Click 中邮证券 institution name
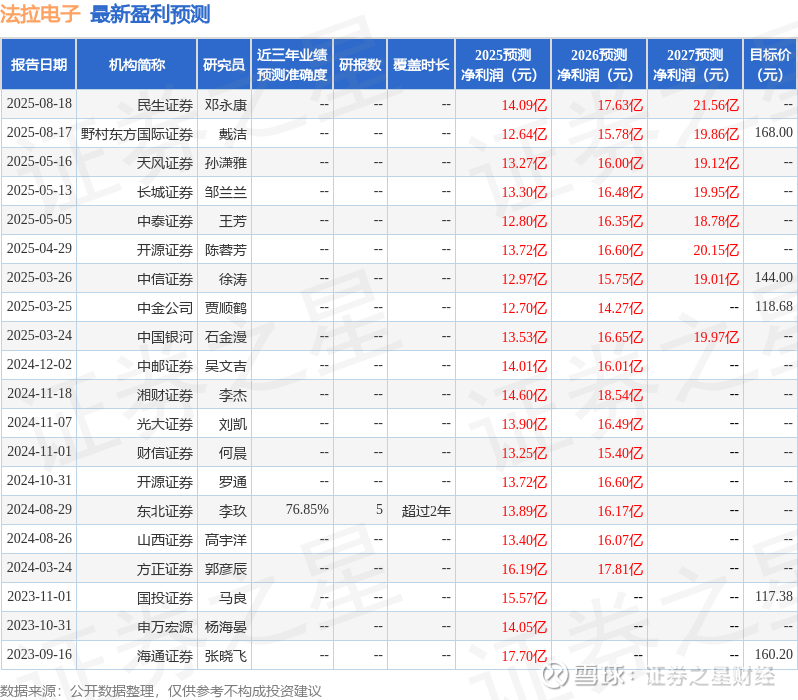The image size is (798, 700). [x=165, y=367]
